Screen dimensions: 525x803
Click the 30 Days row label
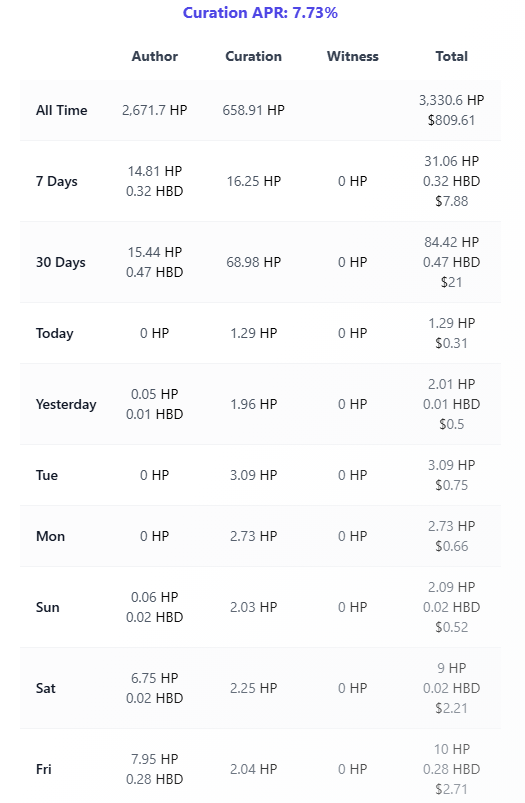[60, 262]
